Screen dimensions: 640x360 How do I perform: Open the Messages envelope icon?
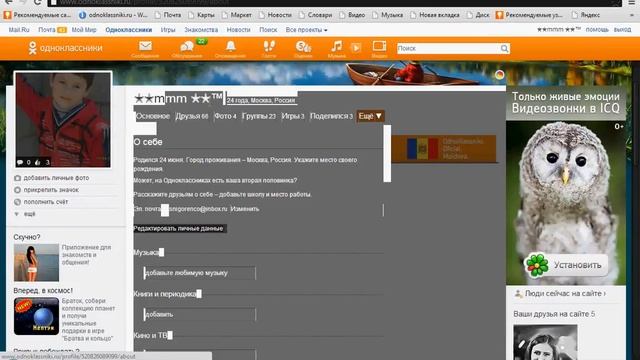pos(145,47)
